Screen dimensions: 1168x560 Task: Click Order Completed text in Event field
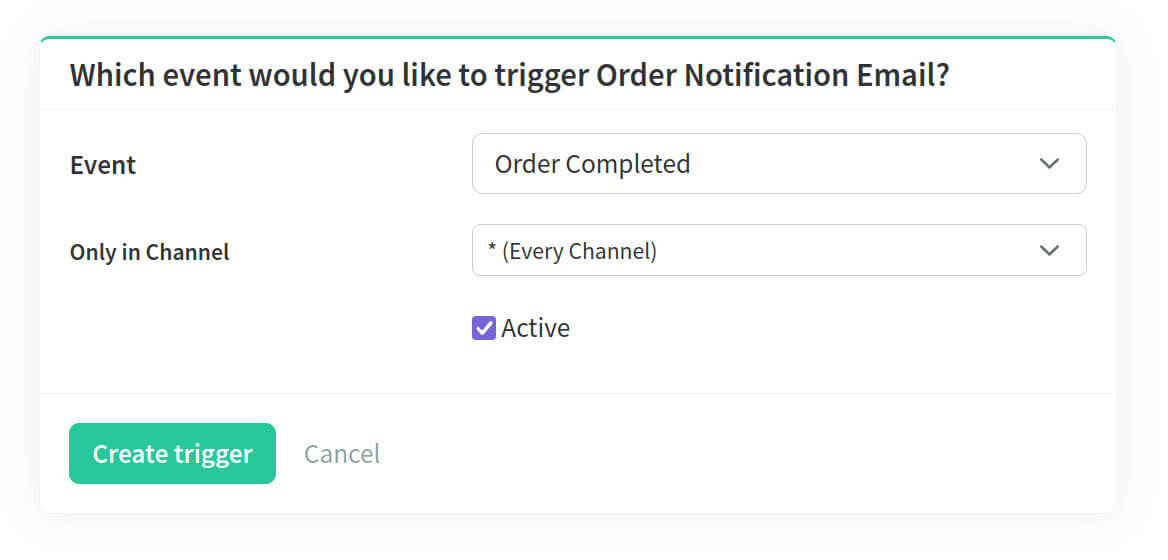click(x=592, y=164)
